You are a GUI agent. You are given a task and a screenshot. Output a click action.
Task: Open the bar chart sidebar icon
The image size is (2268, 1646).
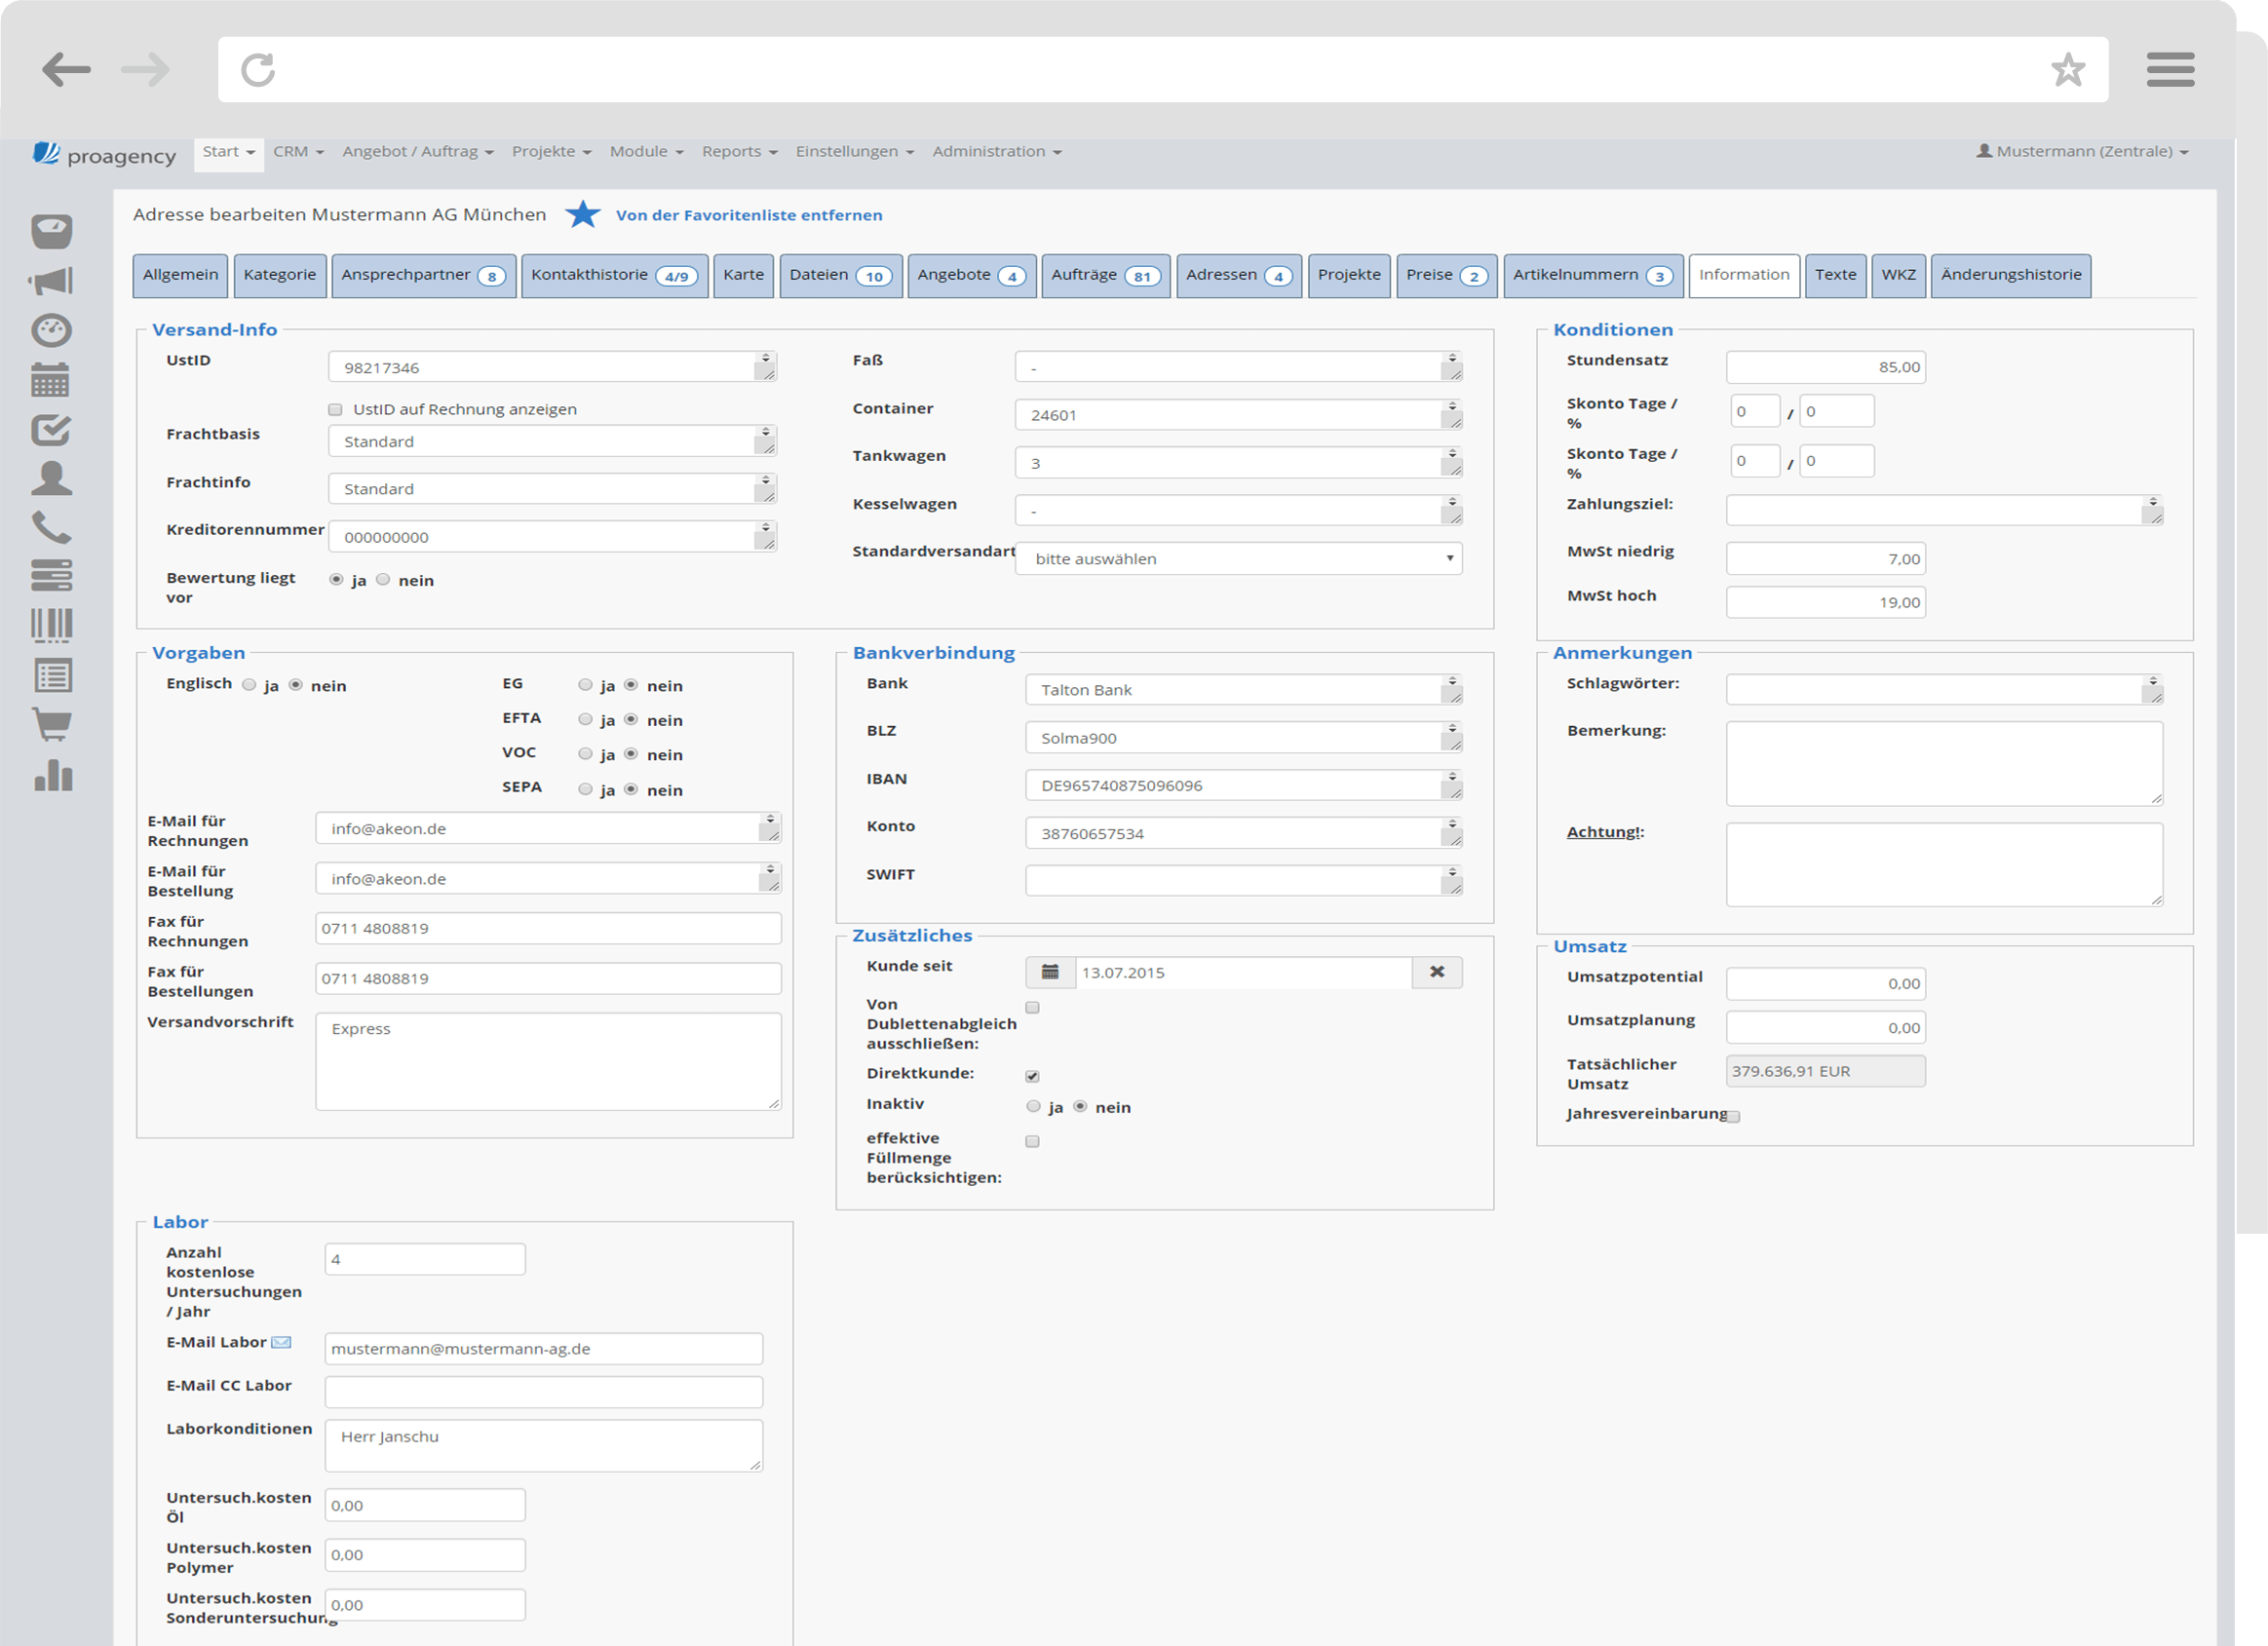pos(53,775)
